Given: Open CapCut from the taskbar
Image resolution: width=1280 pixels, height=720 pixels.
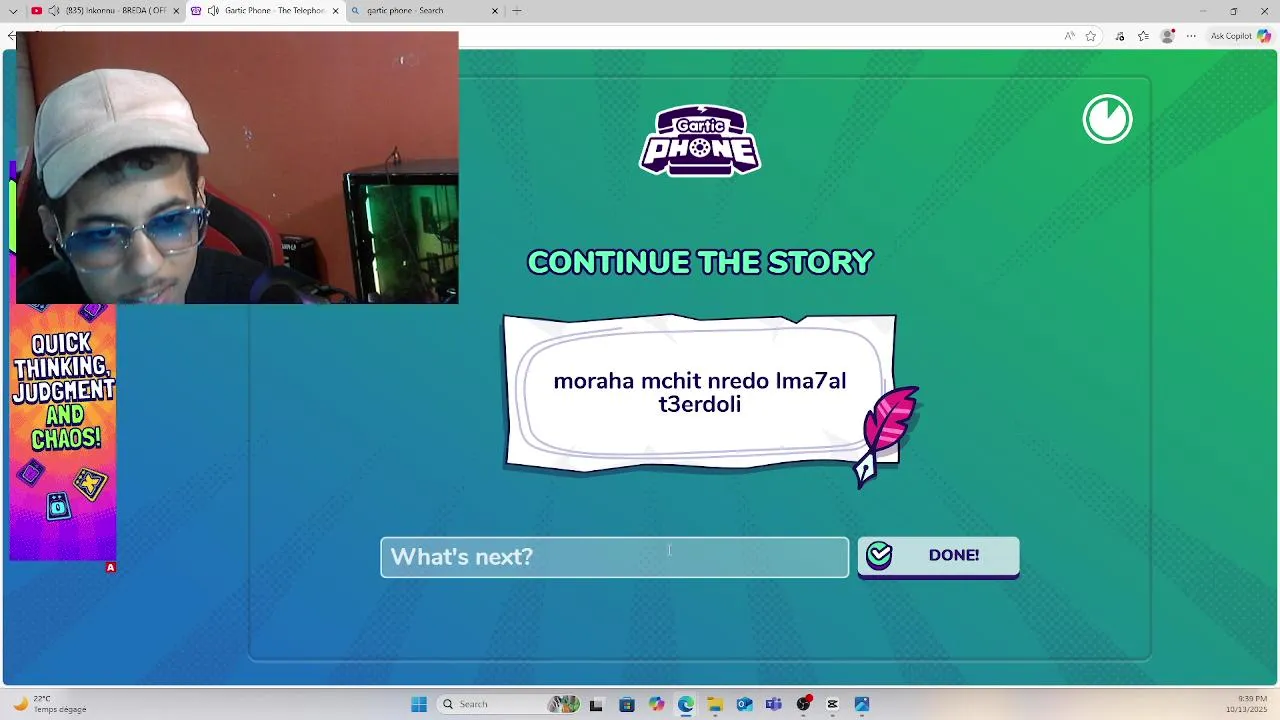Looking at the screenshot, I should coord(832,704).
